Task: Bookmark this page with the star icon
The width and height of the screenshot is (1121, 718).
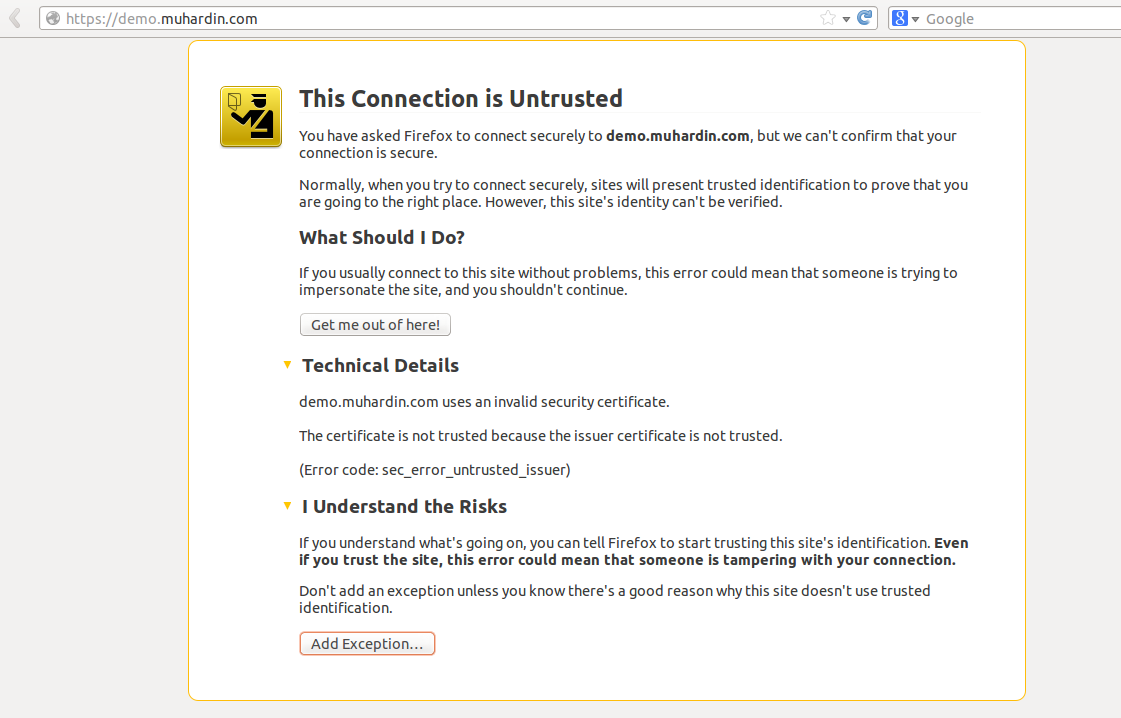Action: click(x=827, y=18)
